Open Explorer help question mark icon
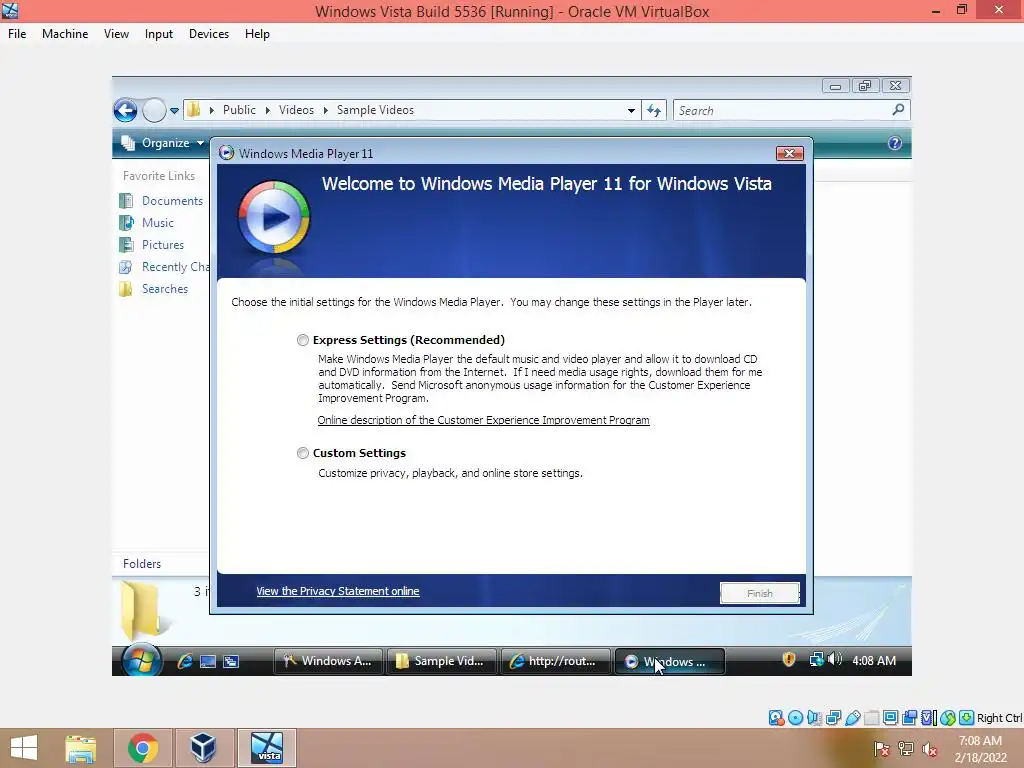The image size is (1024, 768). pyautogui.click(x=895, y=143)
